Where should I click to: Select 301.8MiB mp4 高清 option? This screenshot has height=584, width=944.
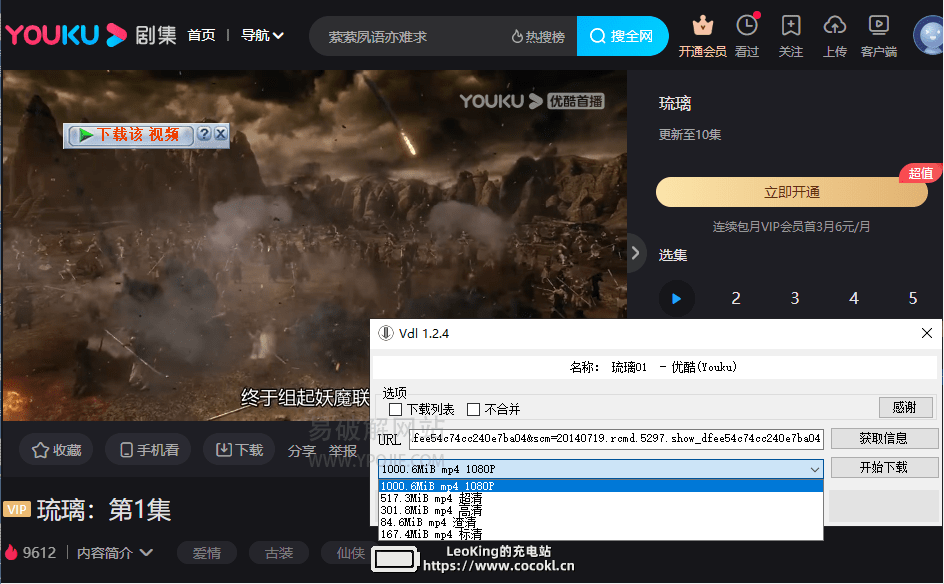(x=600, y=511)
